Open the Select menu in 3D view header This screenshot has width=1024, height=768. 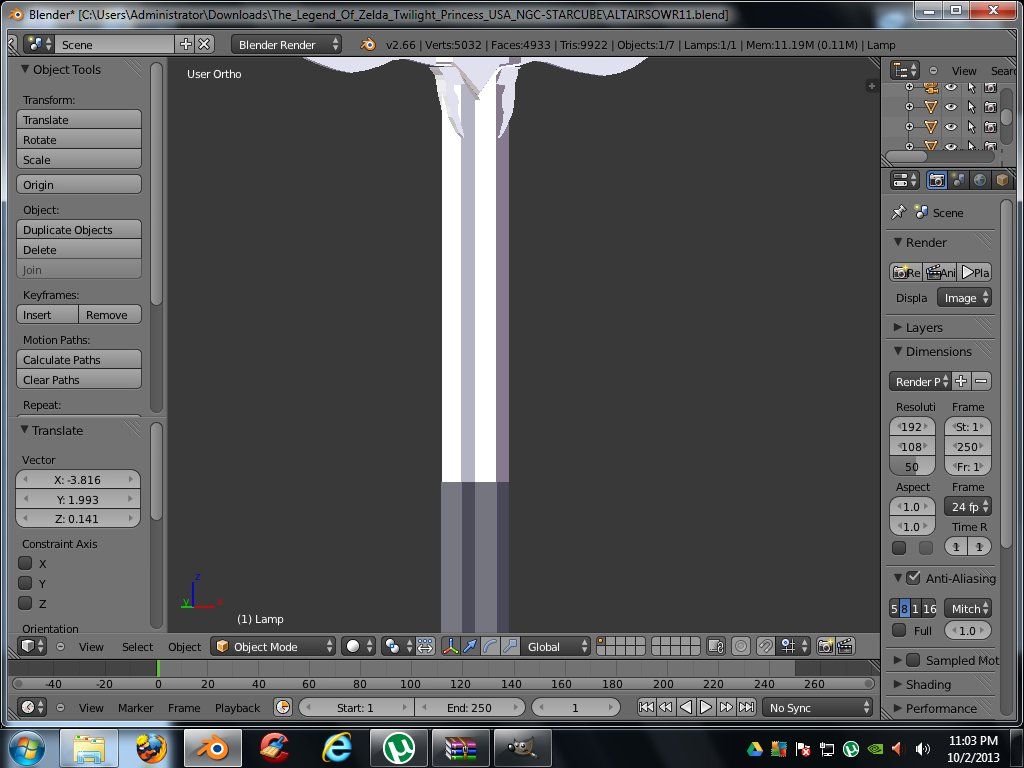coord(137,647)
